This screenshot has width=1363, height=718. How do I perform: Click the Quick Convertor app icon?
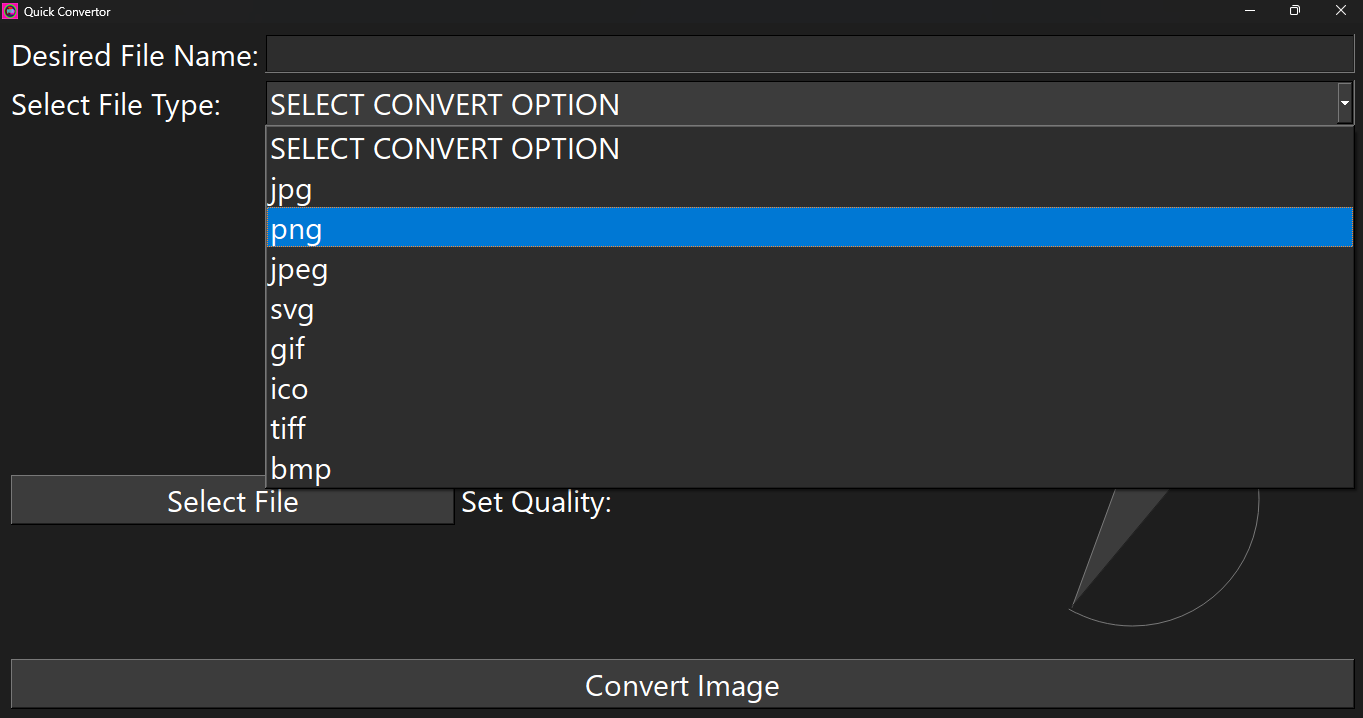(x=11, y=11)
